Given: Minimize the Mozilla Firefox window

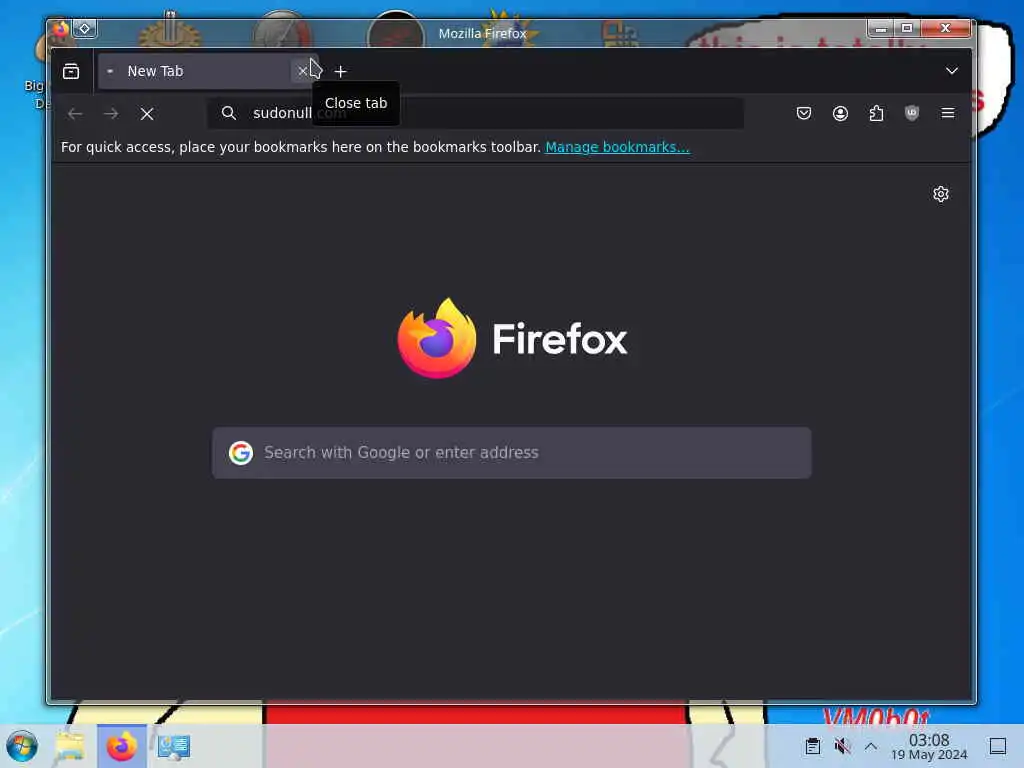Looking at the screenshot, I should [x=880, y=28].
